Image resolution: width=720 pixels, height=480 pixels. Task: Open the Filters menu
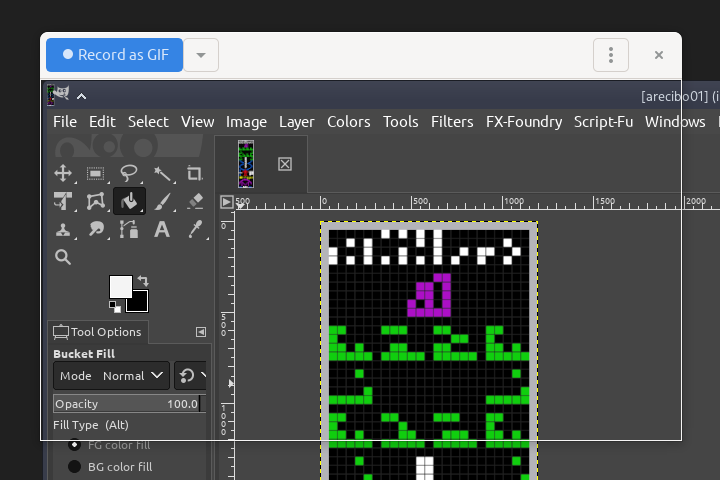(x=452, y=122)
